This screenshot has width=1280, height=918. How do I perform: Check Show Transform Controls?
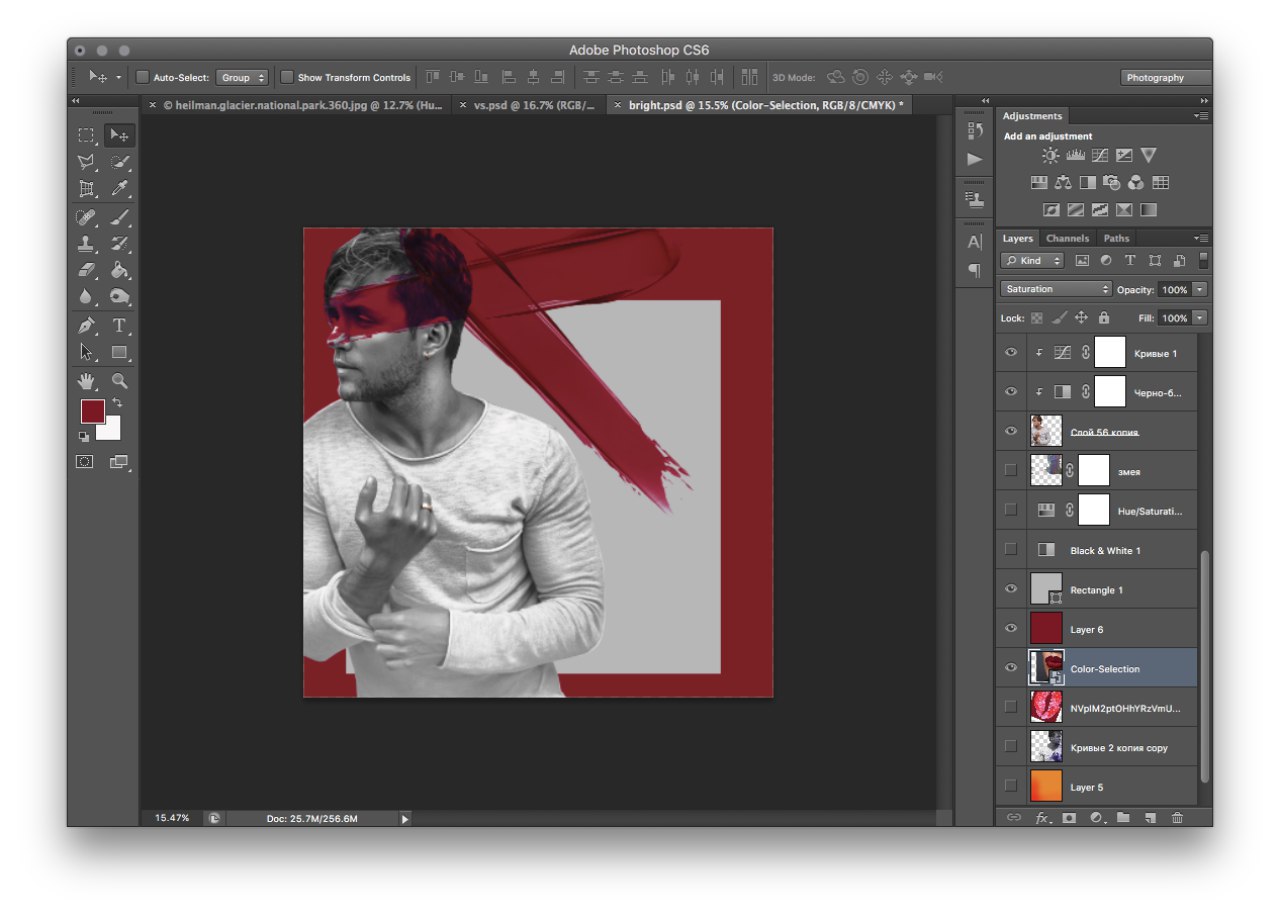click(287, 77)
